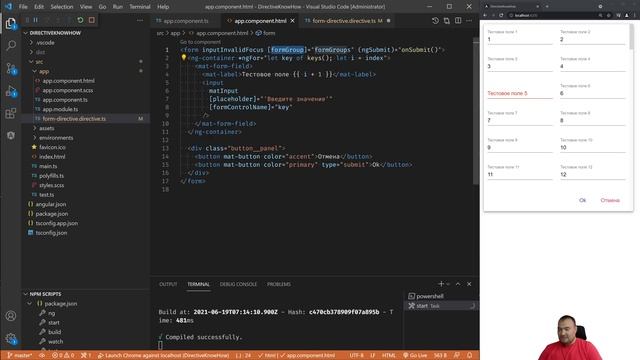The height and width of the screenshot is (360, 640).
Task: Open the Manage gear icon
Action: click(11, 338)
